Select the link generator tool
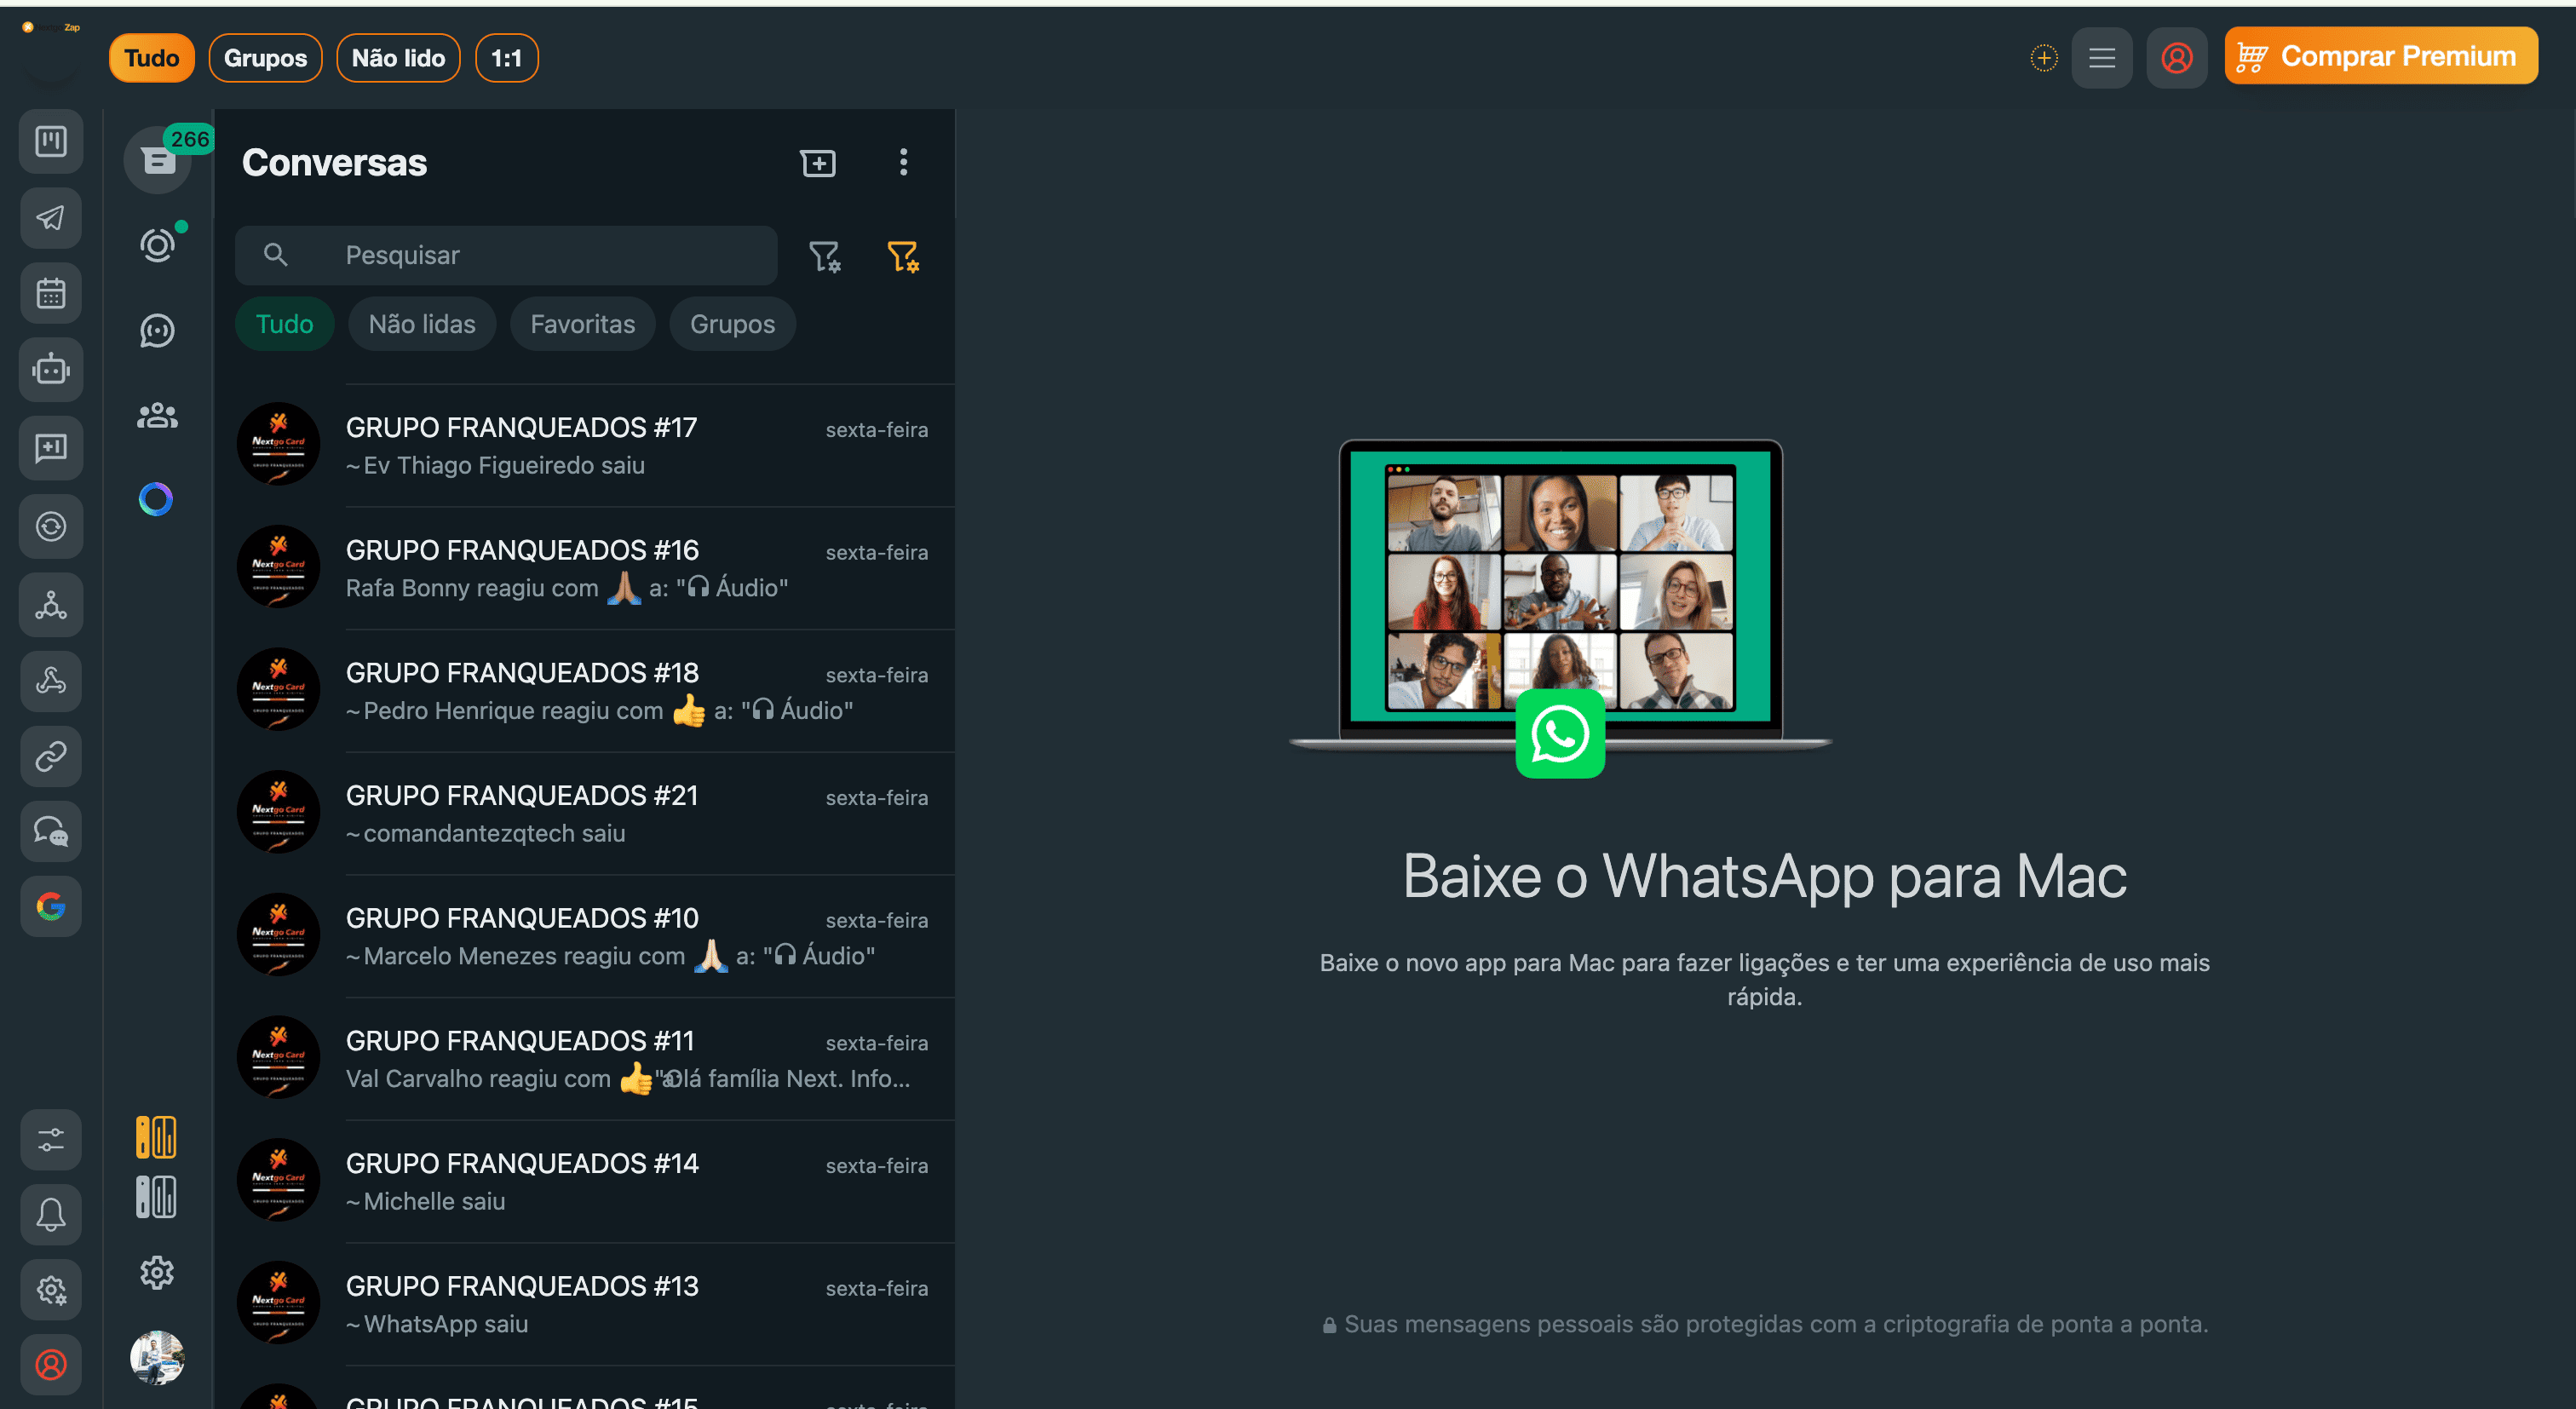The width and height of the screenshot is (2576, 1409). pos(50,756)
